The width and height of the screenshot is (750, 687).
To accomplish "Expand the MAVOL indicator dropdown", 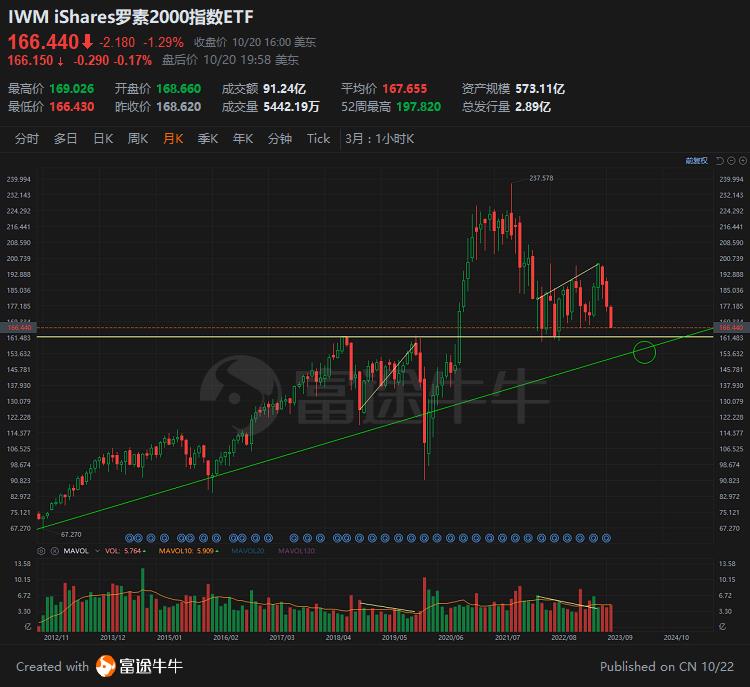I will click(x=98, y=551).
